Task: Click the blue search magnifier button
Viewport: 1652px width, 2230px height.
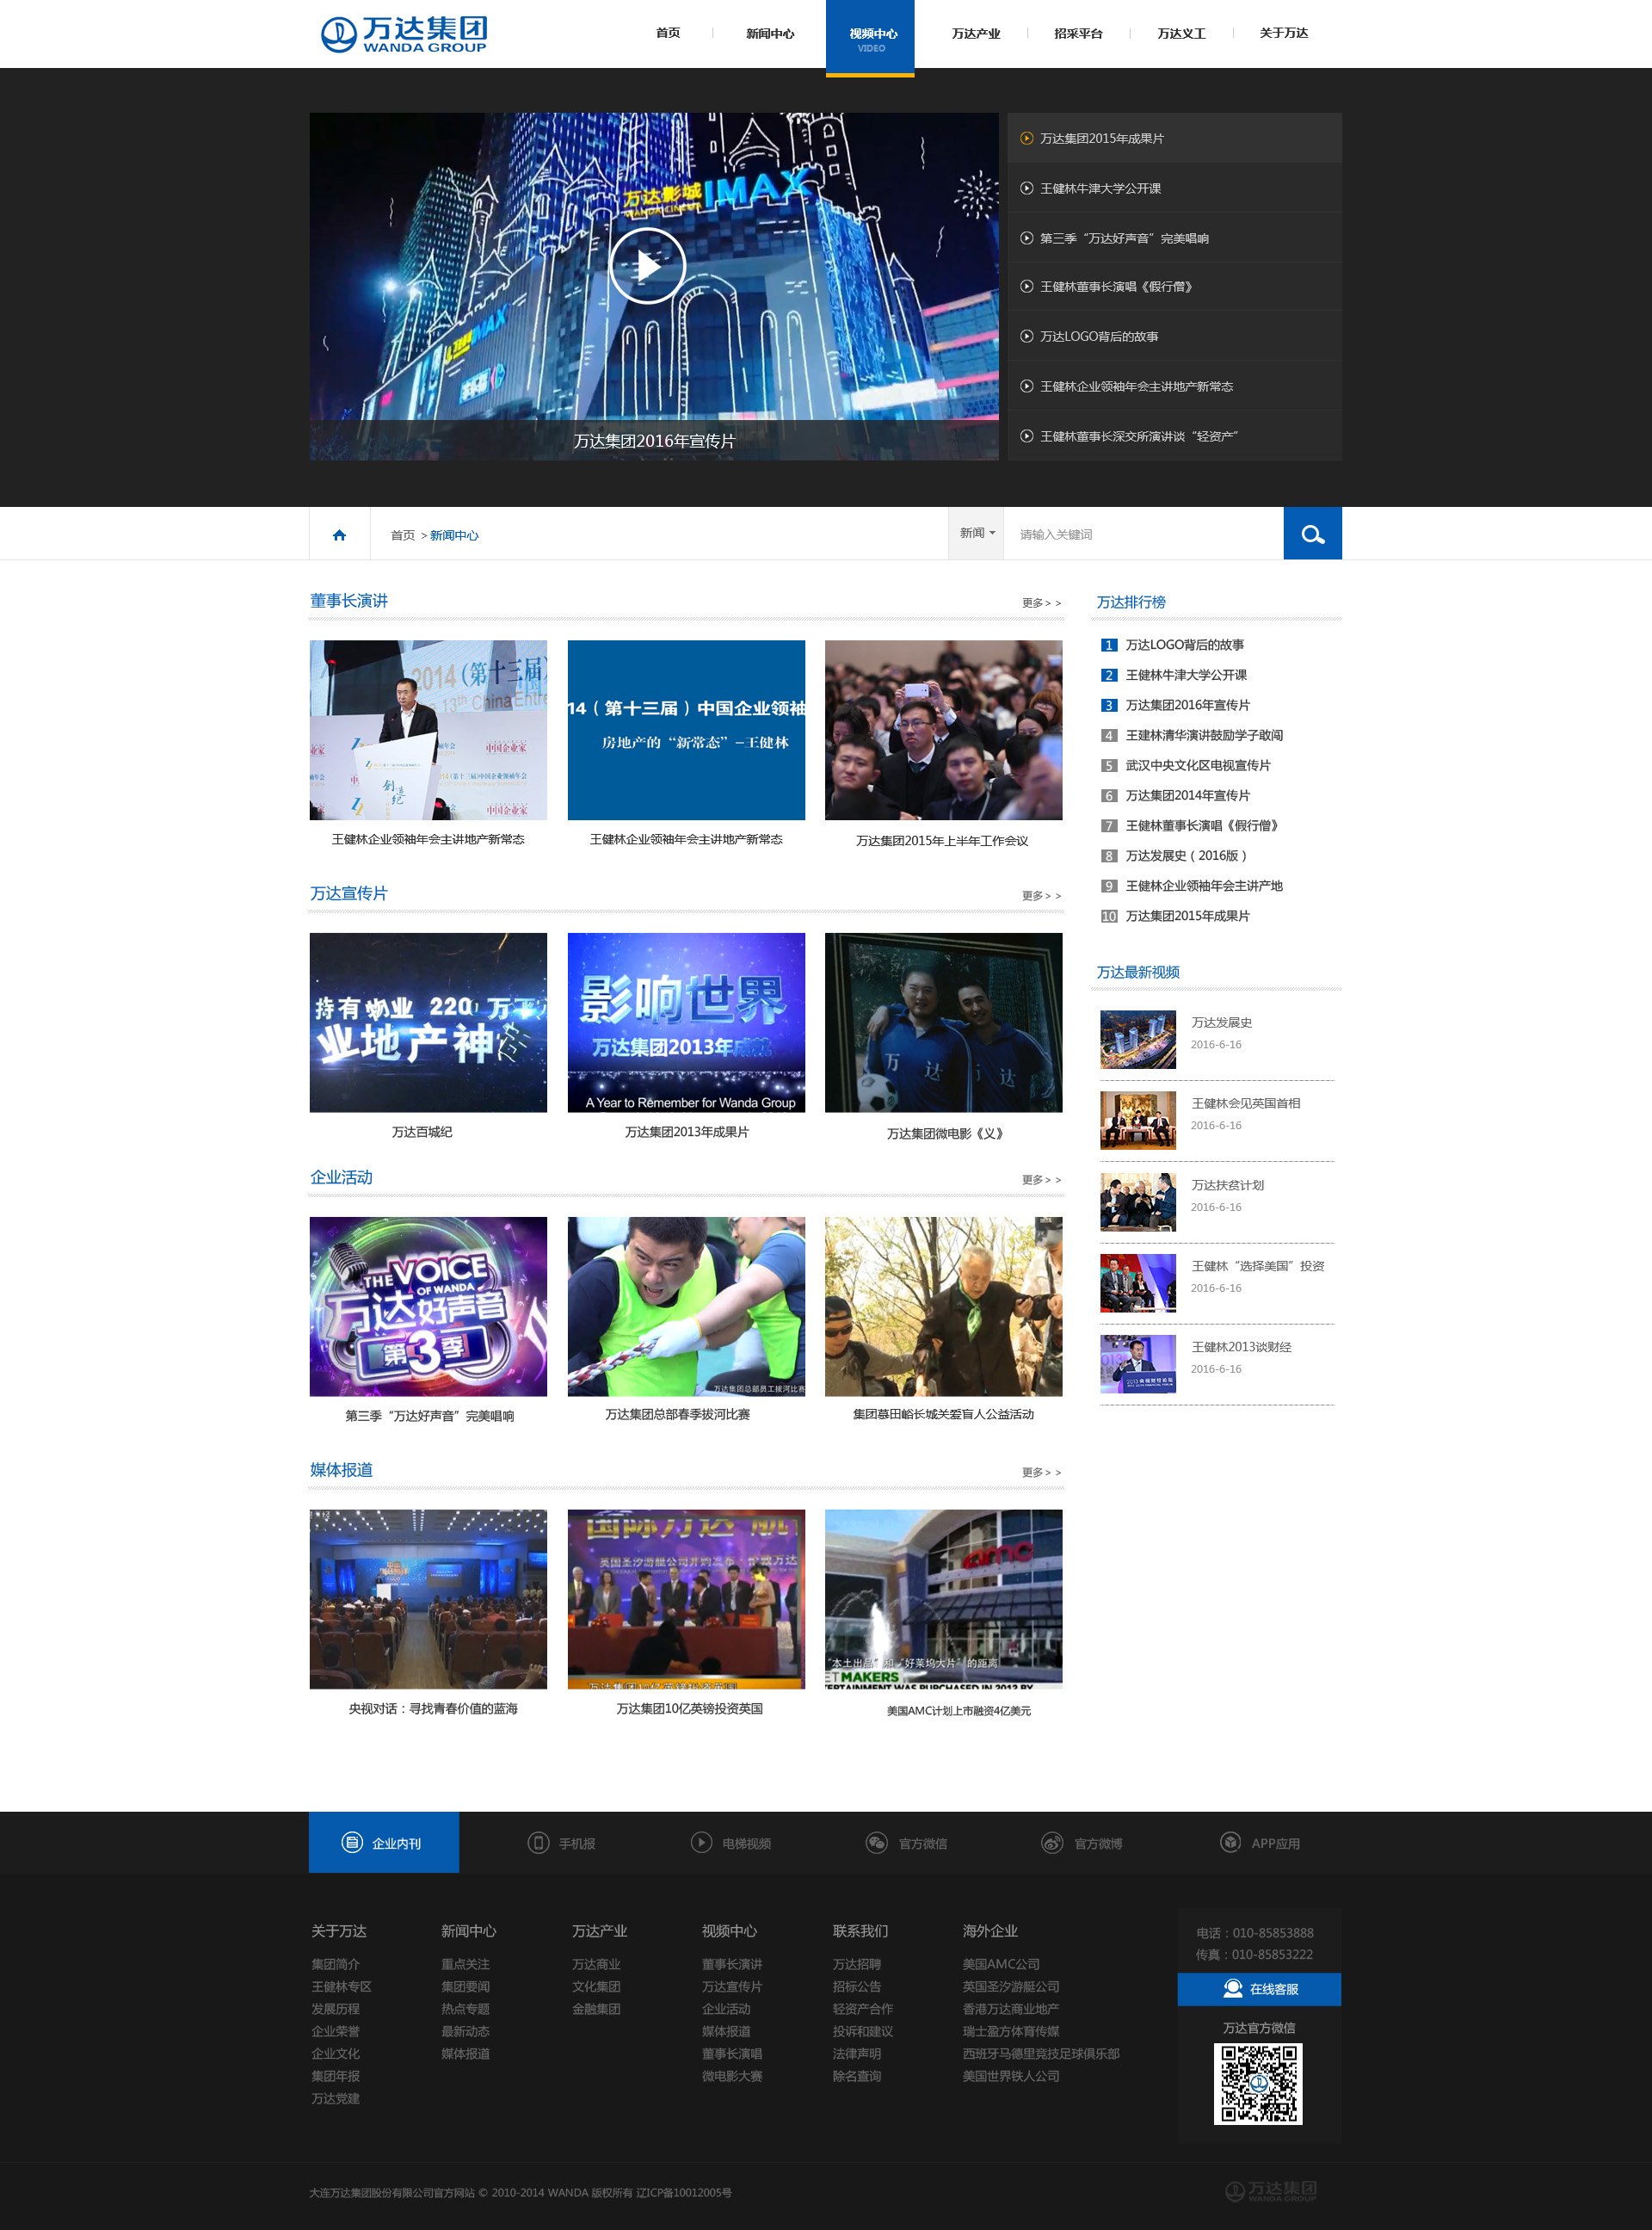Action: [x=1312, y=534]
